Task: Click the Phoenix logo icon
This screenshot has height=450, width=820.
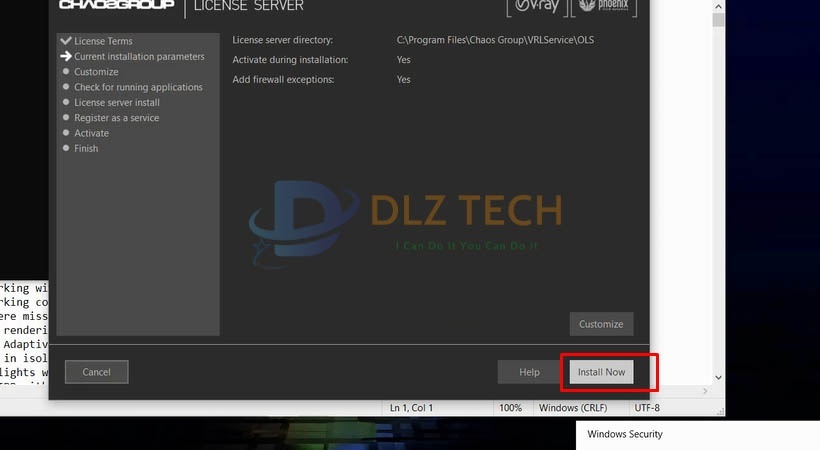Action: (603, 7)
